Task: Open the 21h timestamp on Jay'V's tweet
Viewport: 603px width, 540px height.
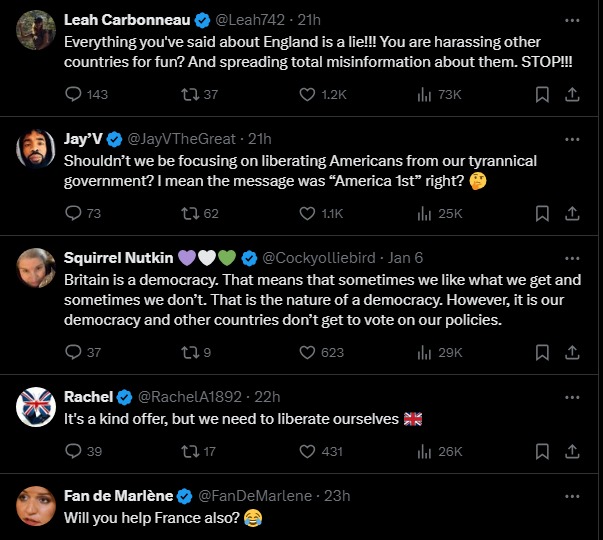Action: click(259, 138)
